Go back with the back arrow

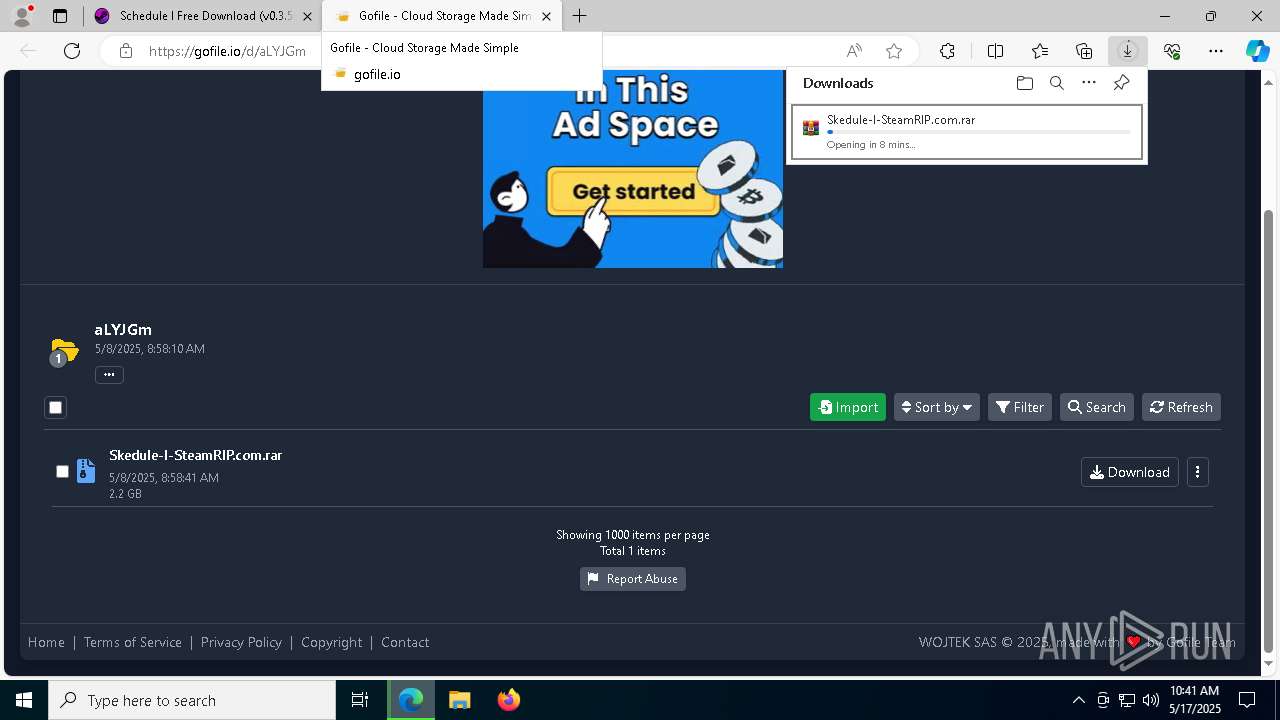pyautogui.click(x=28, y=51)
